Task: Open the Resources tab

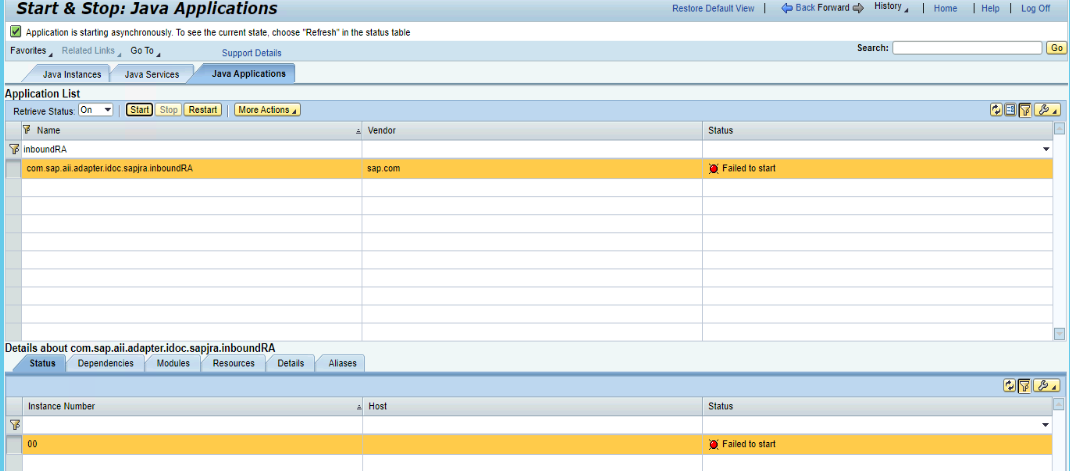Action: (233, 363)
